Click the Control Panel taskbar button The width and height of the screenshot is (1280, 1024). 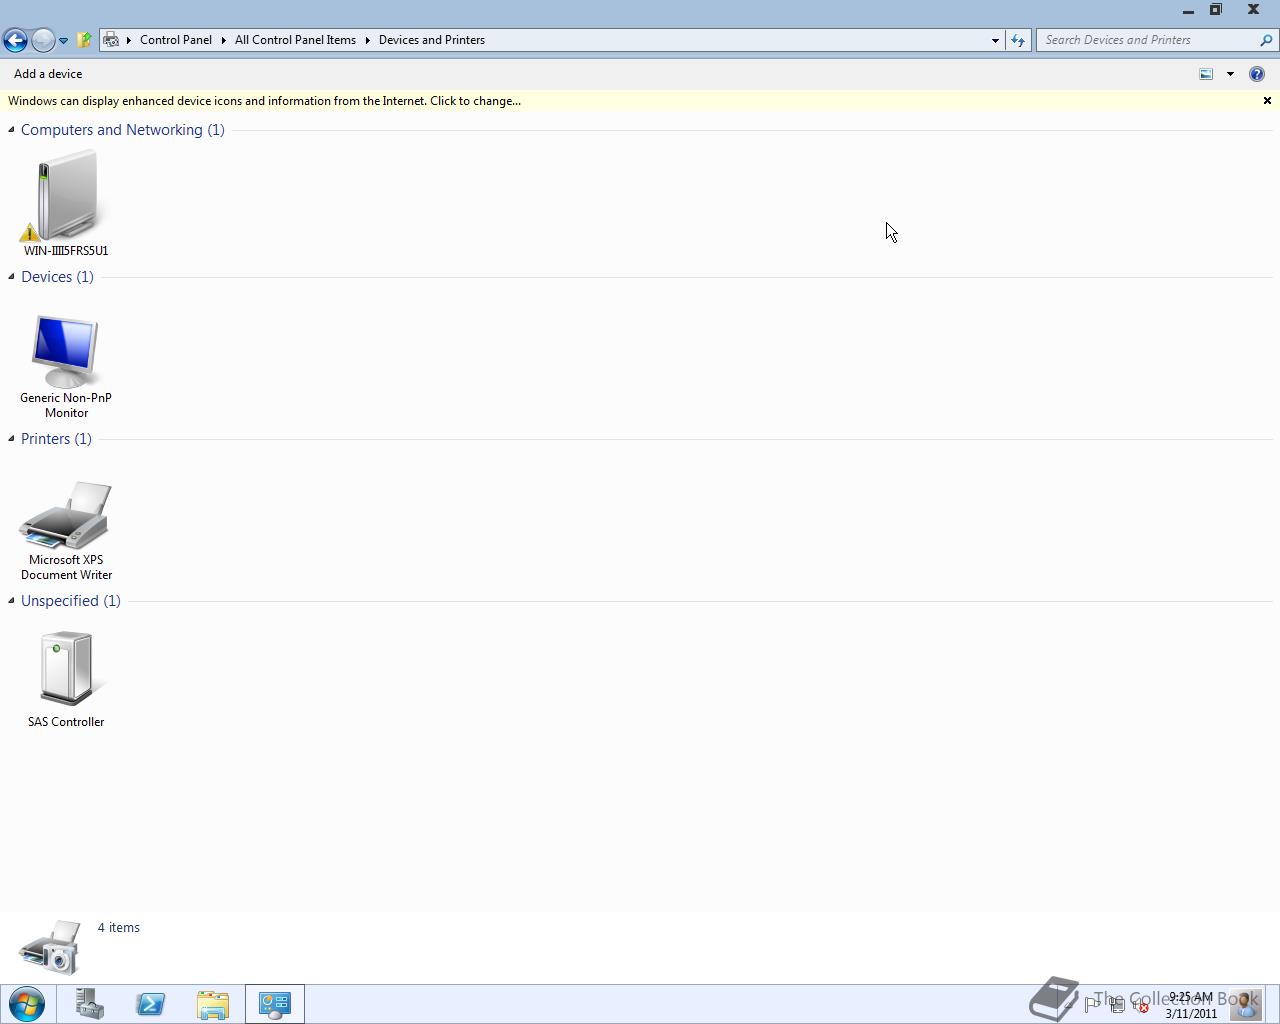pyautogui.click(x=275, y=1004)
